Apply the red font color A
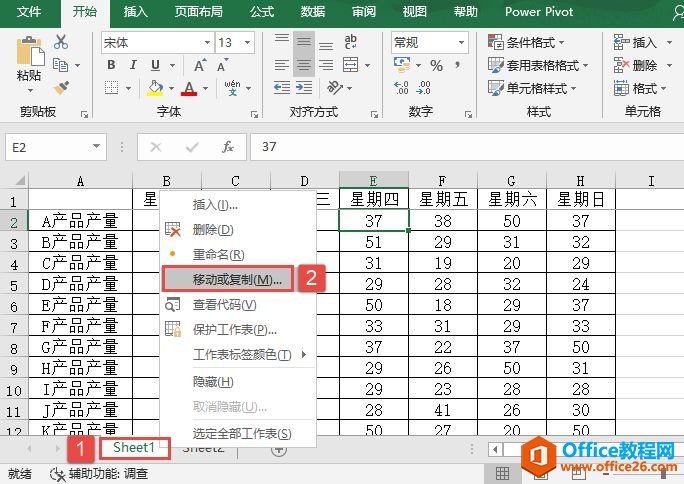The width and height of the screenshot is (684, 484). click(x=189, y=88)
